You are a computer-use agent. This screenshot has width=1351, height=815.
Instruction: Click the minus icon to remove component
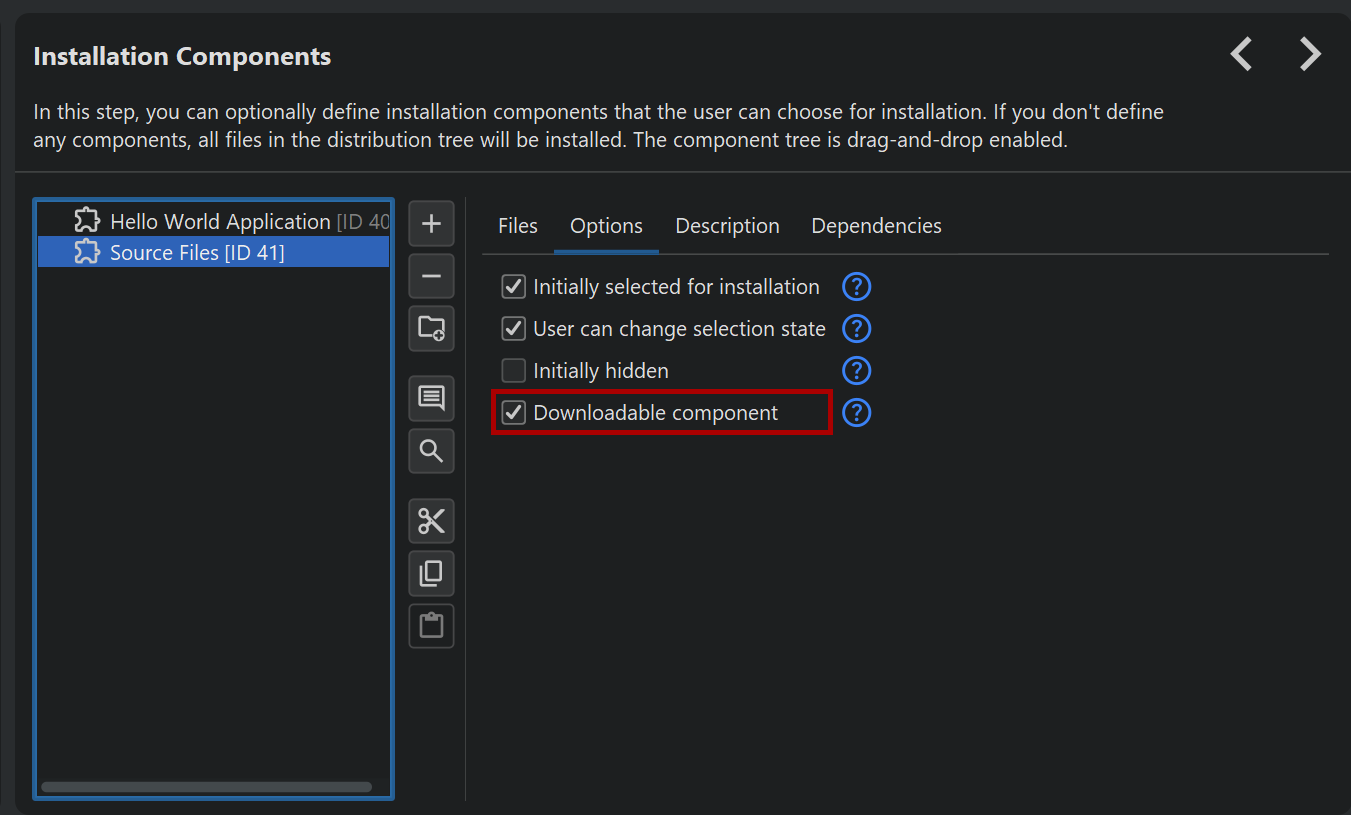pos(431,276)
